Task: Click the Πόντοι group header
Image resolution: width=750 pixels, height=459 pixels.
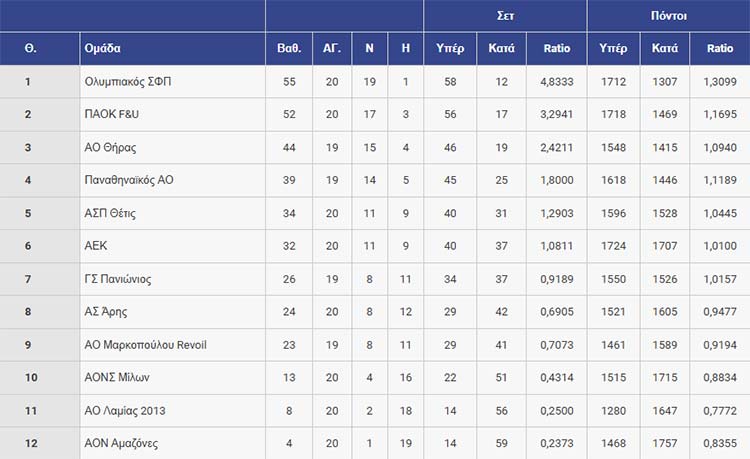Action: 668,16
